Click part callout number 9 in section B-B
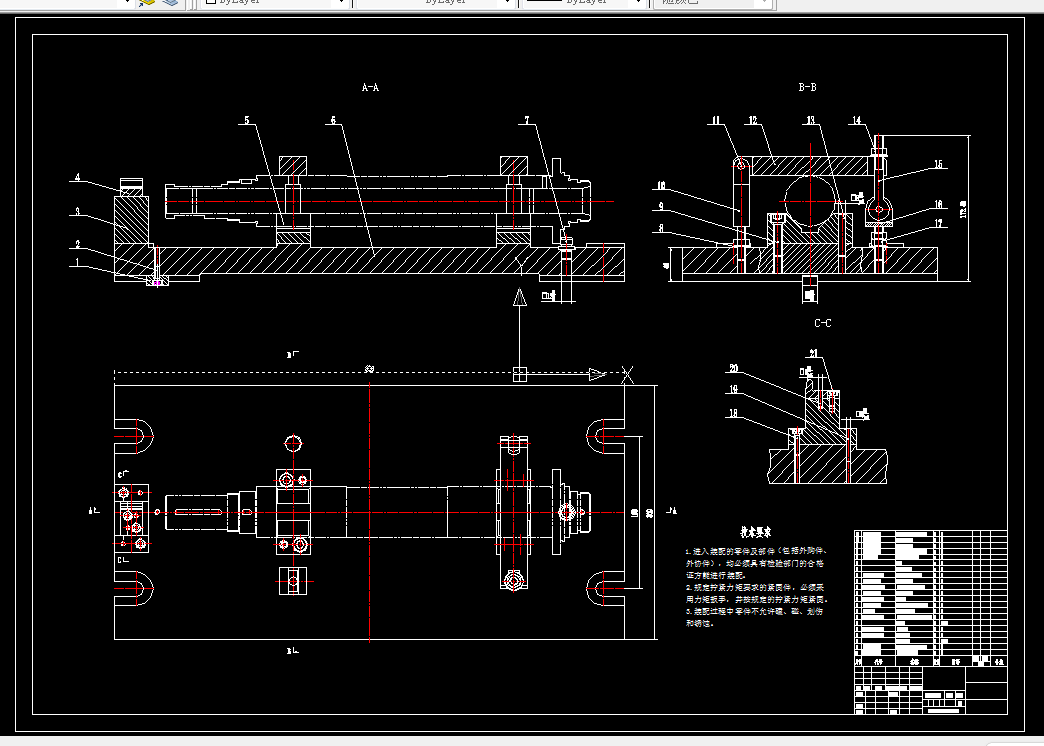This screenshot has width=1044, height=746. 661,206
